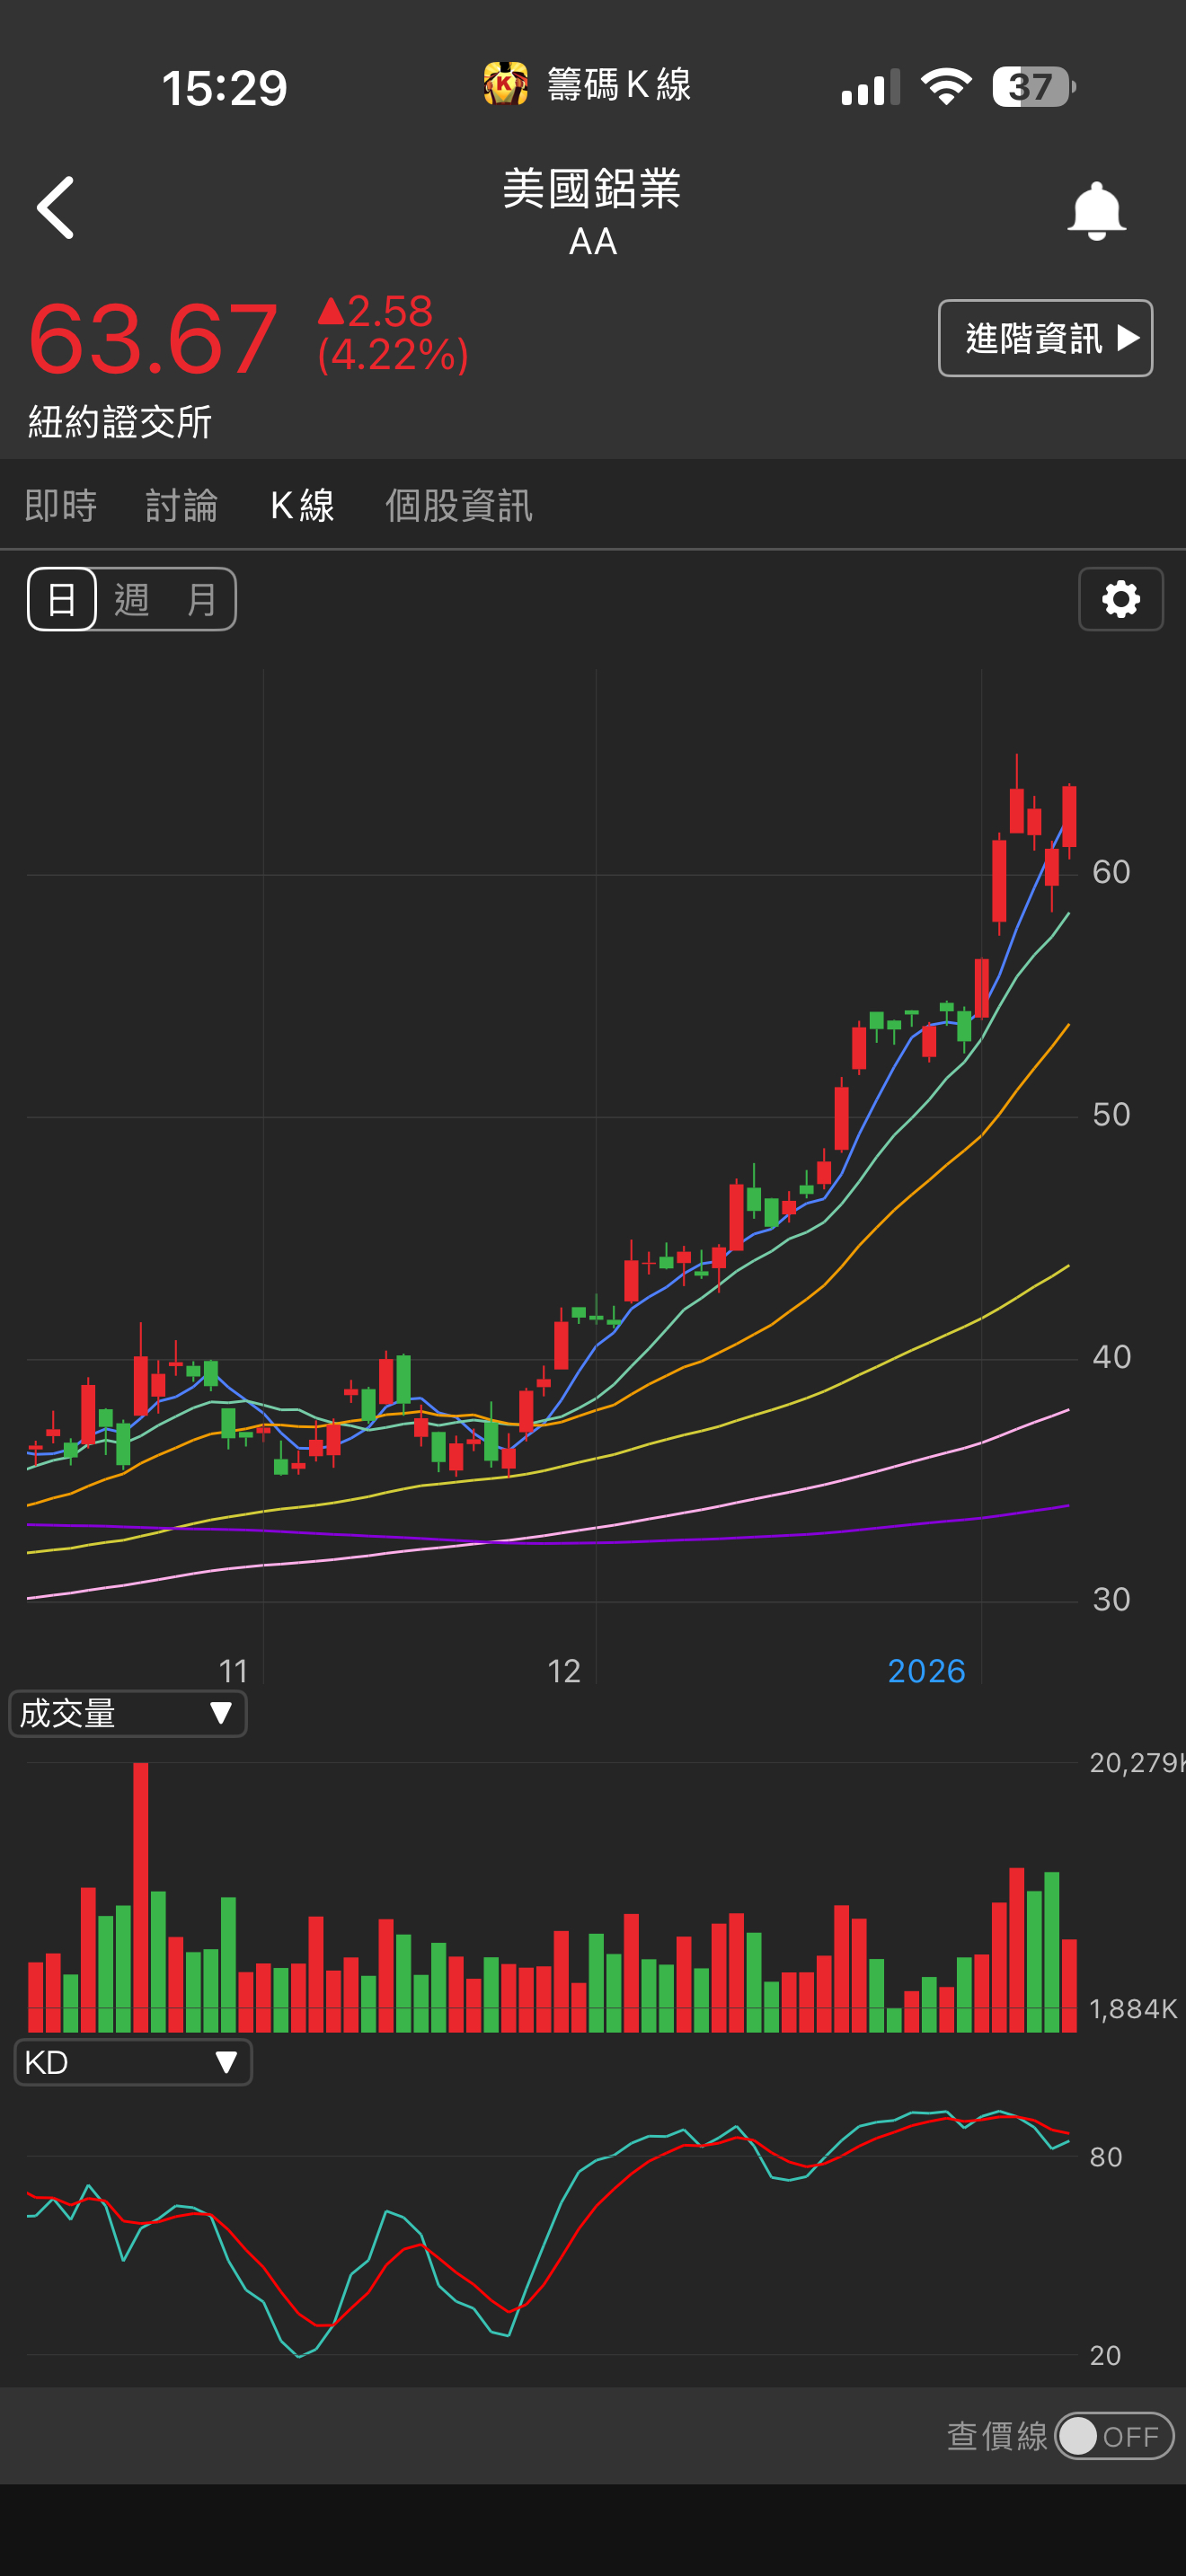Tap the 紐約證交所 exchange label
This screenshot has width=1186, height=2576.
point(120,422)
